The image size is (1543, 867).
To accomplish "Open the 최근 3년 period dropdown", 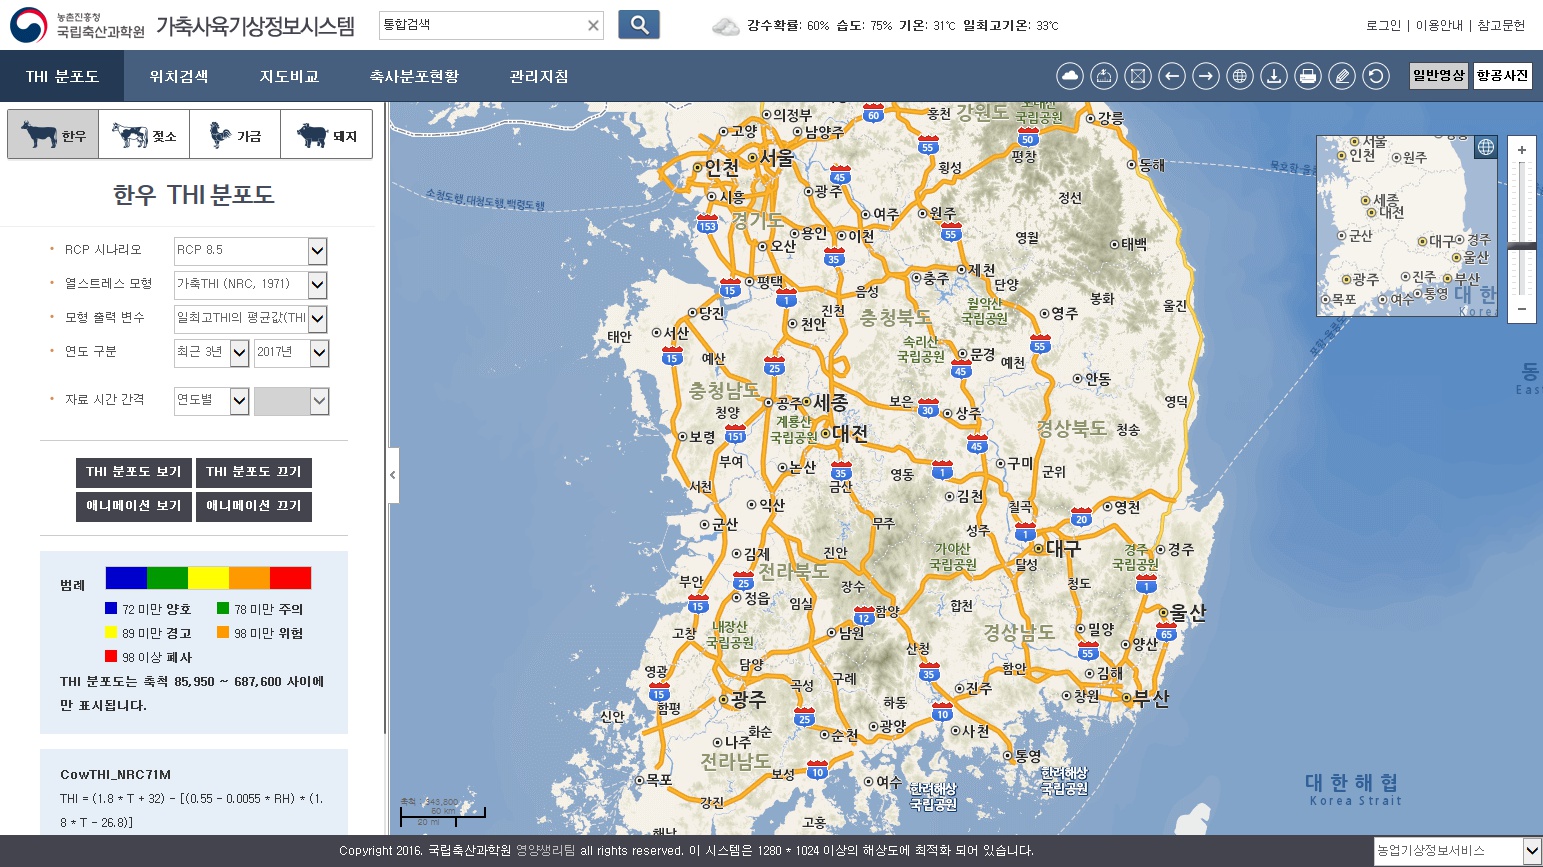I will [x=212, y=353].
